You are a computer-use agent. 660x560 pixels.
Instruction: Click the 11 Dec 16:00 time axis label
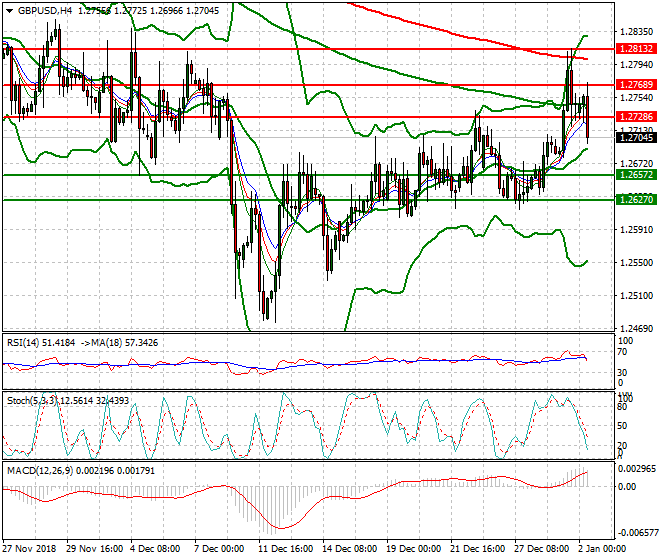(286, 549)
